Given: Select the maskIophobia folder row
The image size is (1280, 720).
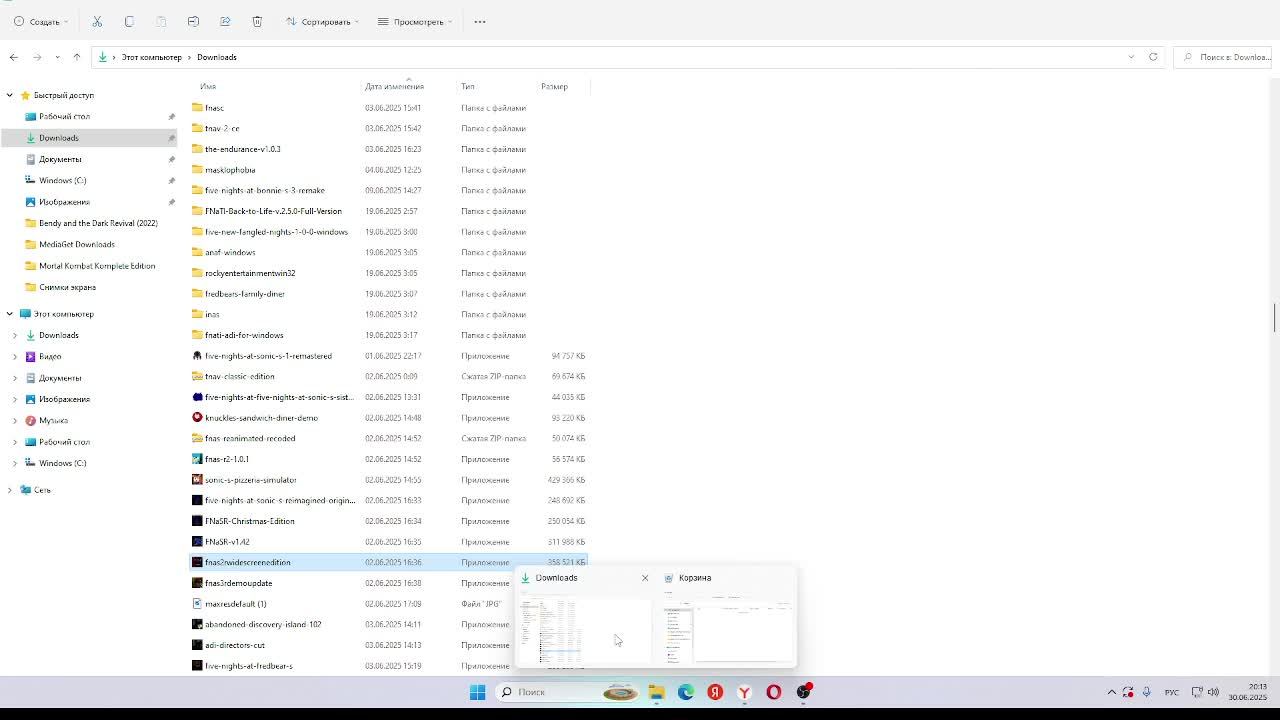Looking at the screenshot, I should tap(388, 170).
